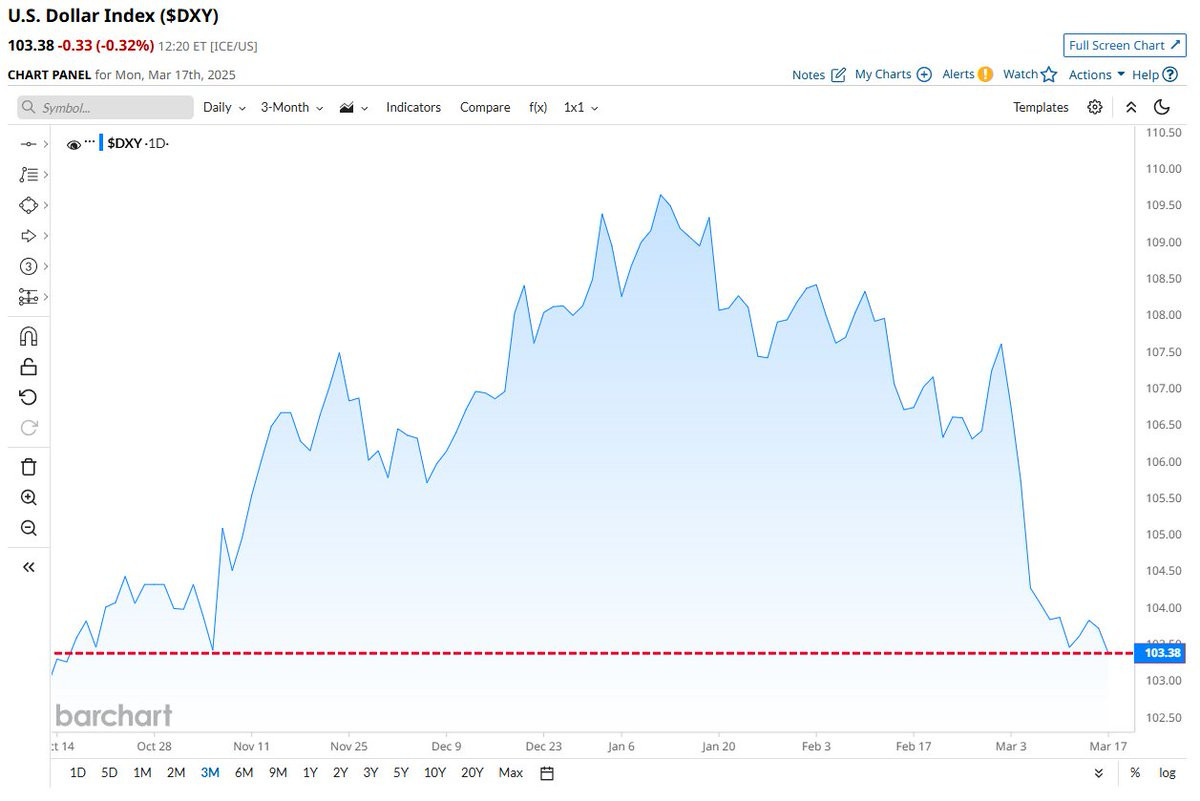Collapse the left drawing toolbar
Viewport: 1200px width, 801px height.
[x=28, y=567]
